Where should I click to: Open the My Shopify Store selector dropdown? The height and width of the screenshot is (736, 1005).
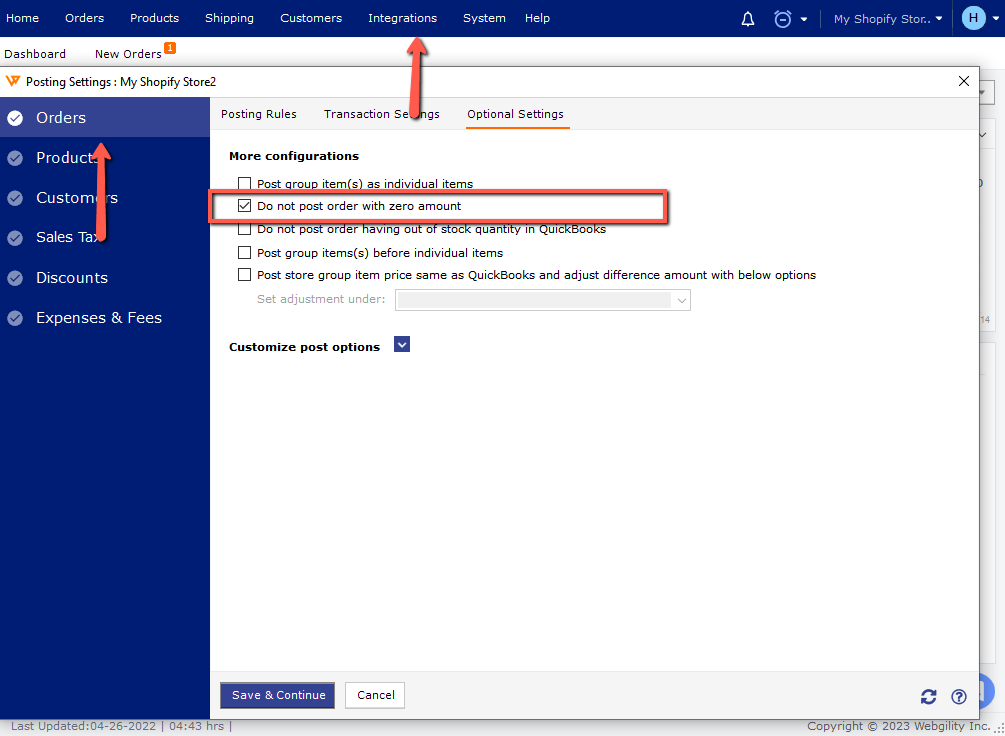[x=888, y=19]
